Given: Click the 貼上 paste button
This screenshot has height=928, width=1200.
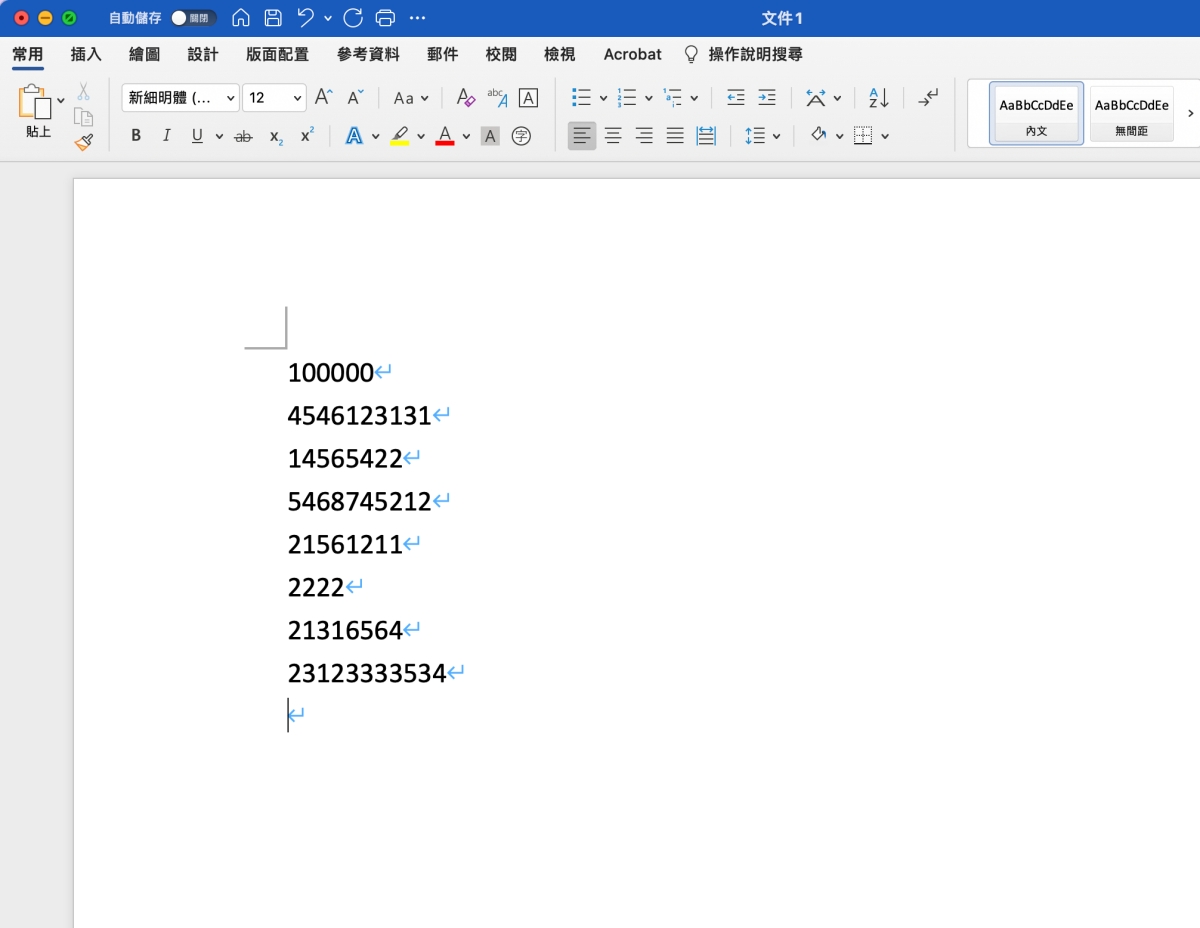Looking at the screenshot, I should tap(37, 112).
